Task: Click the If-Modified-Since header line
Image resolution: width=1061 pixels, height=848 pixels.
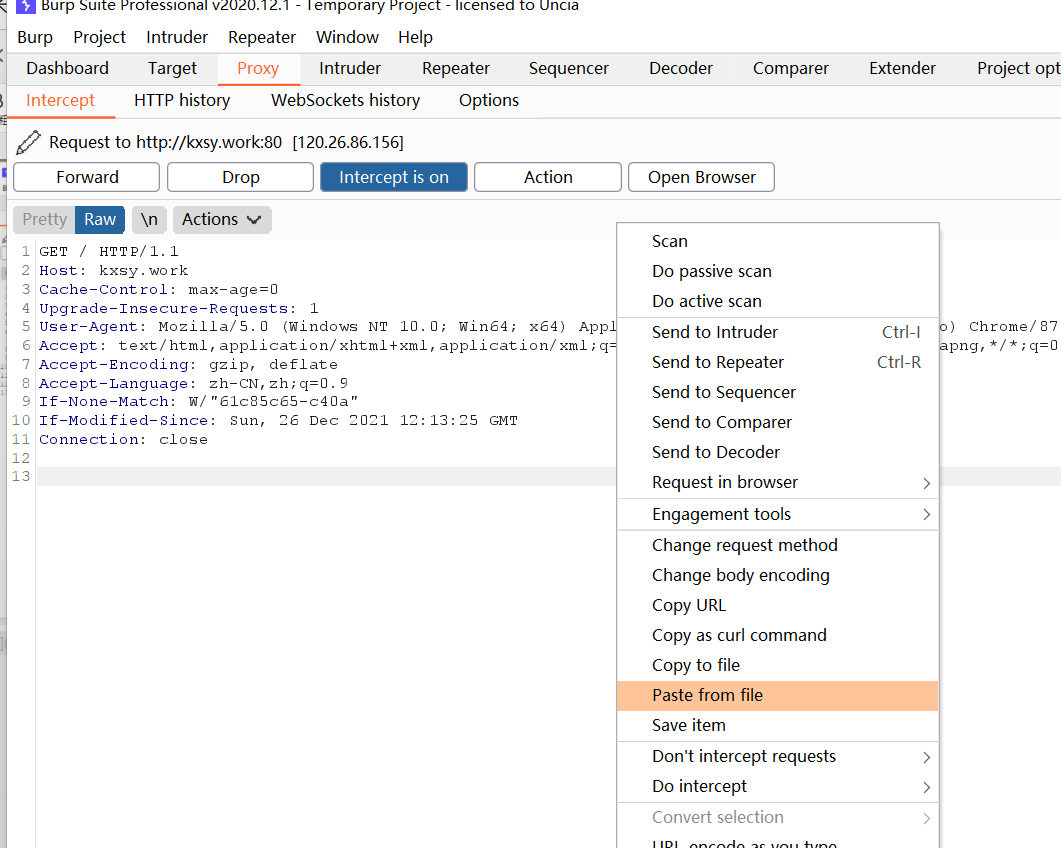Action: click(x=278, y=420)
